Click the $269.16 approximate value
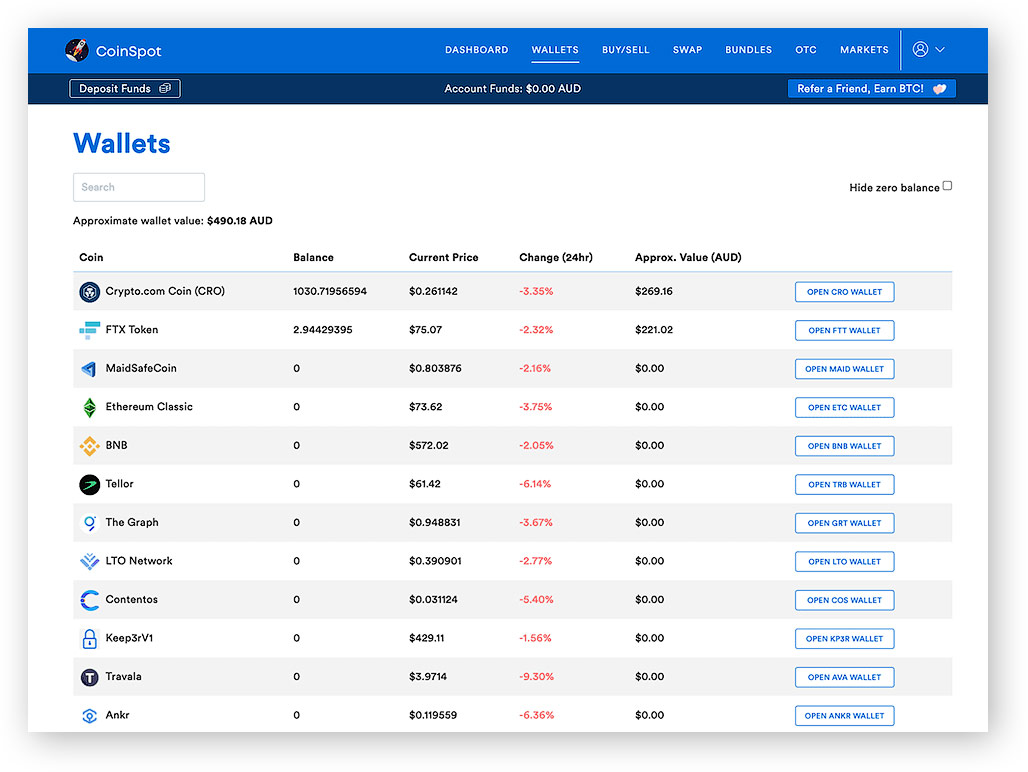Screen dimensions: 1028x772 (x=654, y=292)
